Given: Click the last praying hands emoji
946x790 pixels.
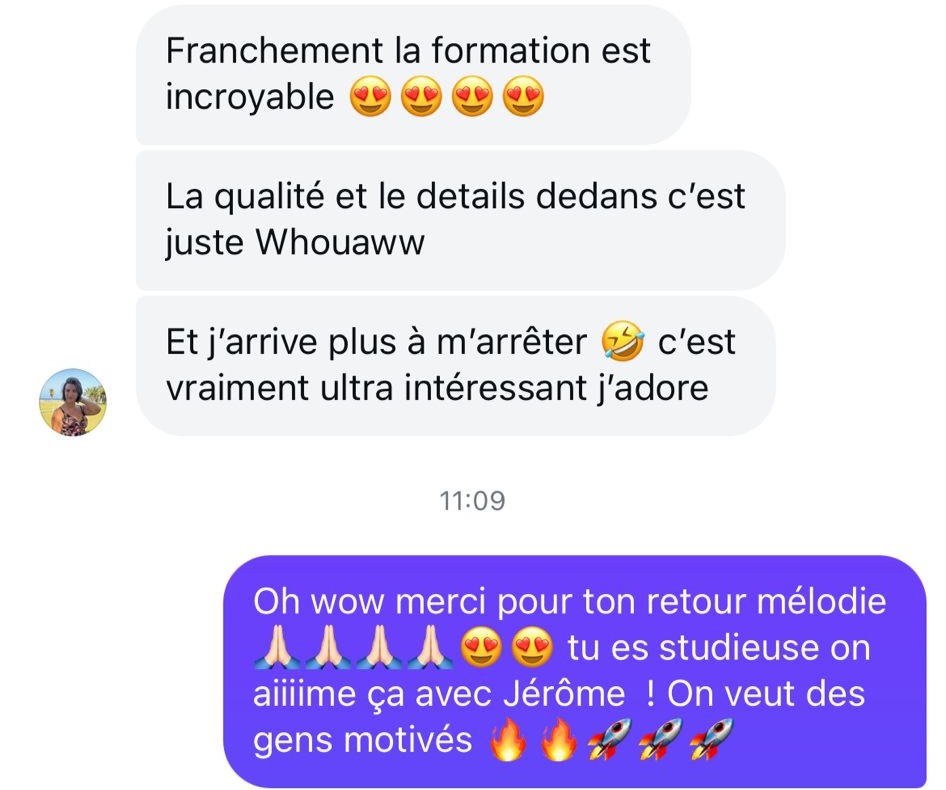Looking at the screenshot, I should [430, 646].
